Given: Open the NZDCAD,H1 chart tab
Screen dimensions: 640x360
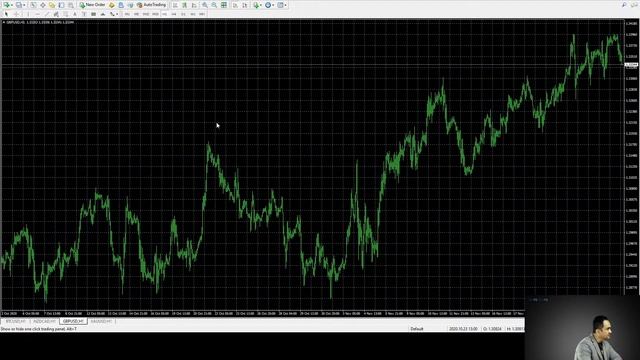Looking at the screenshot, I should pyautogui.click(x=44, y=322).
